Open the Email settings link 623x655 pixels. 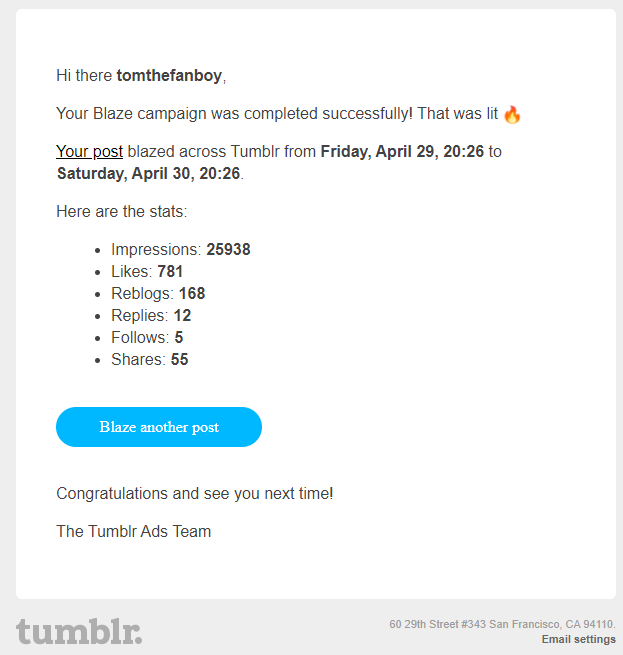pos(578,640)
